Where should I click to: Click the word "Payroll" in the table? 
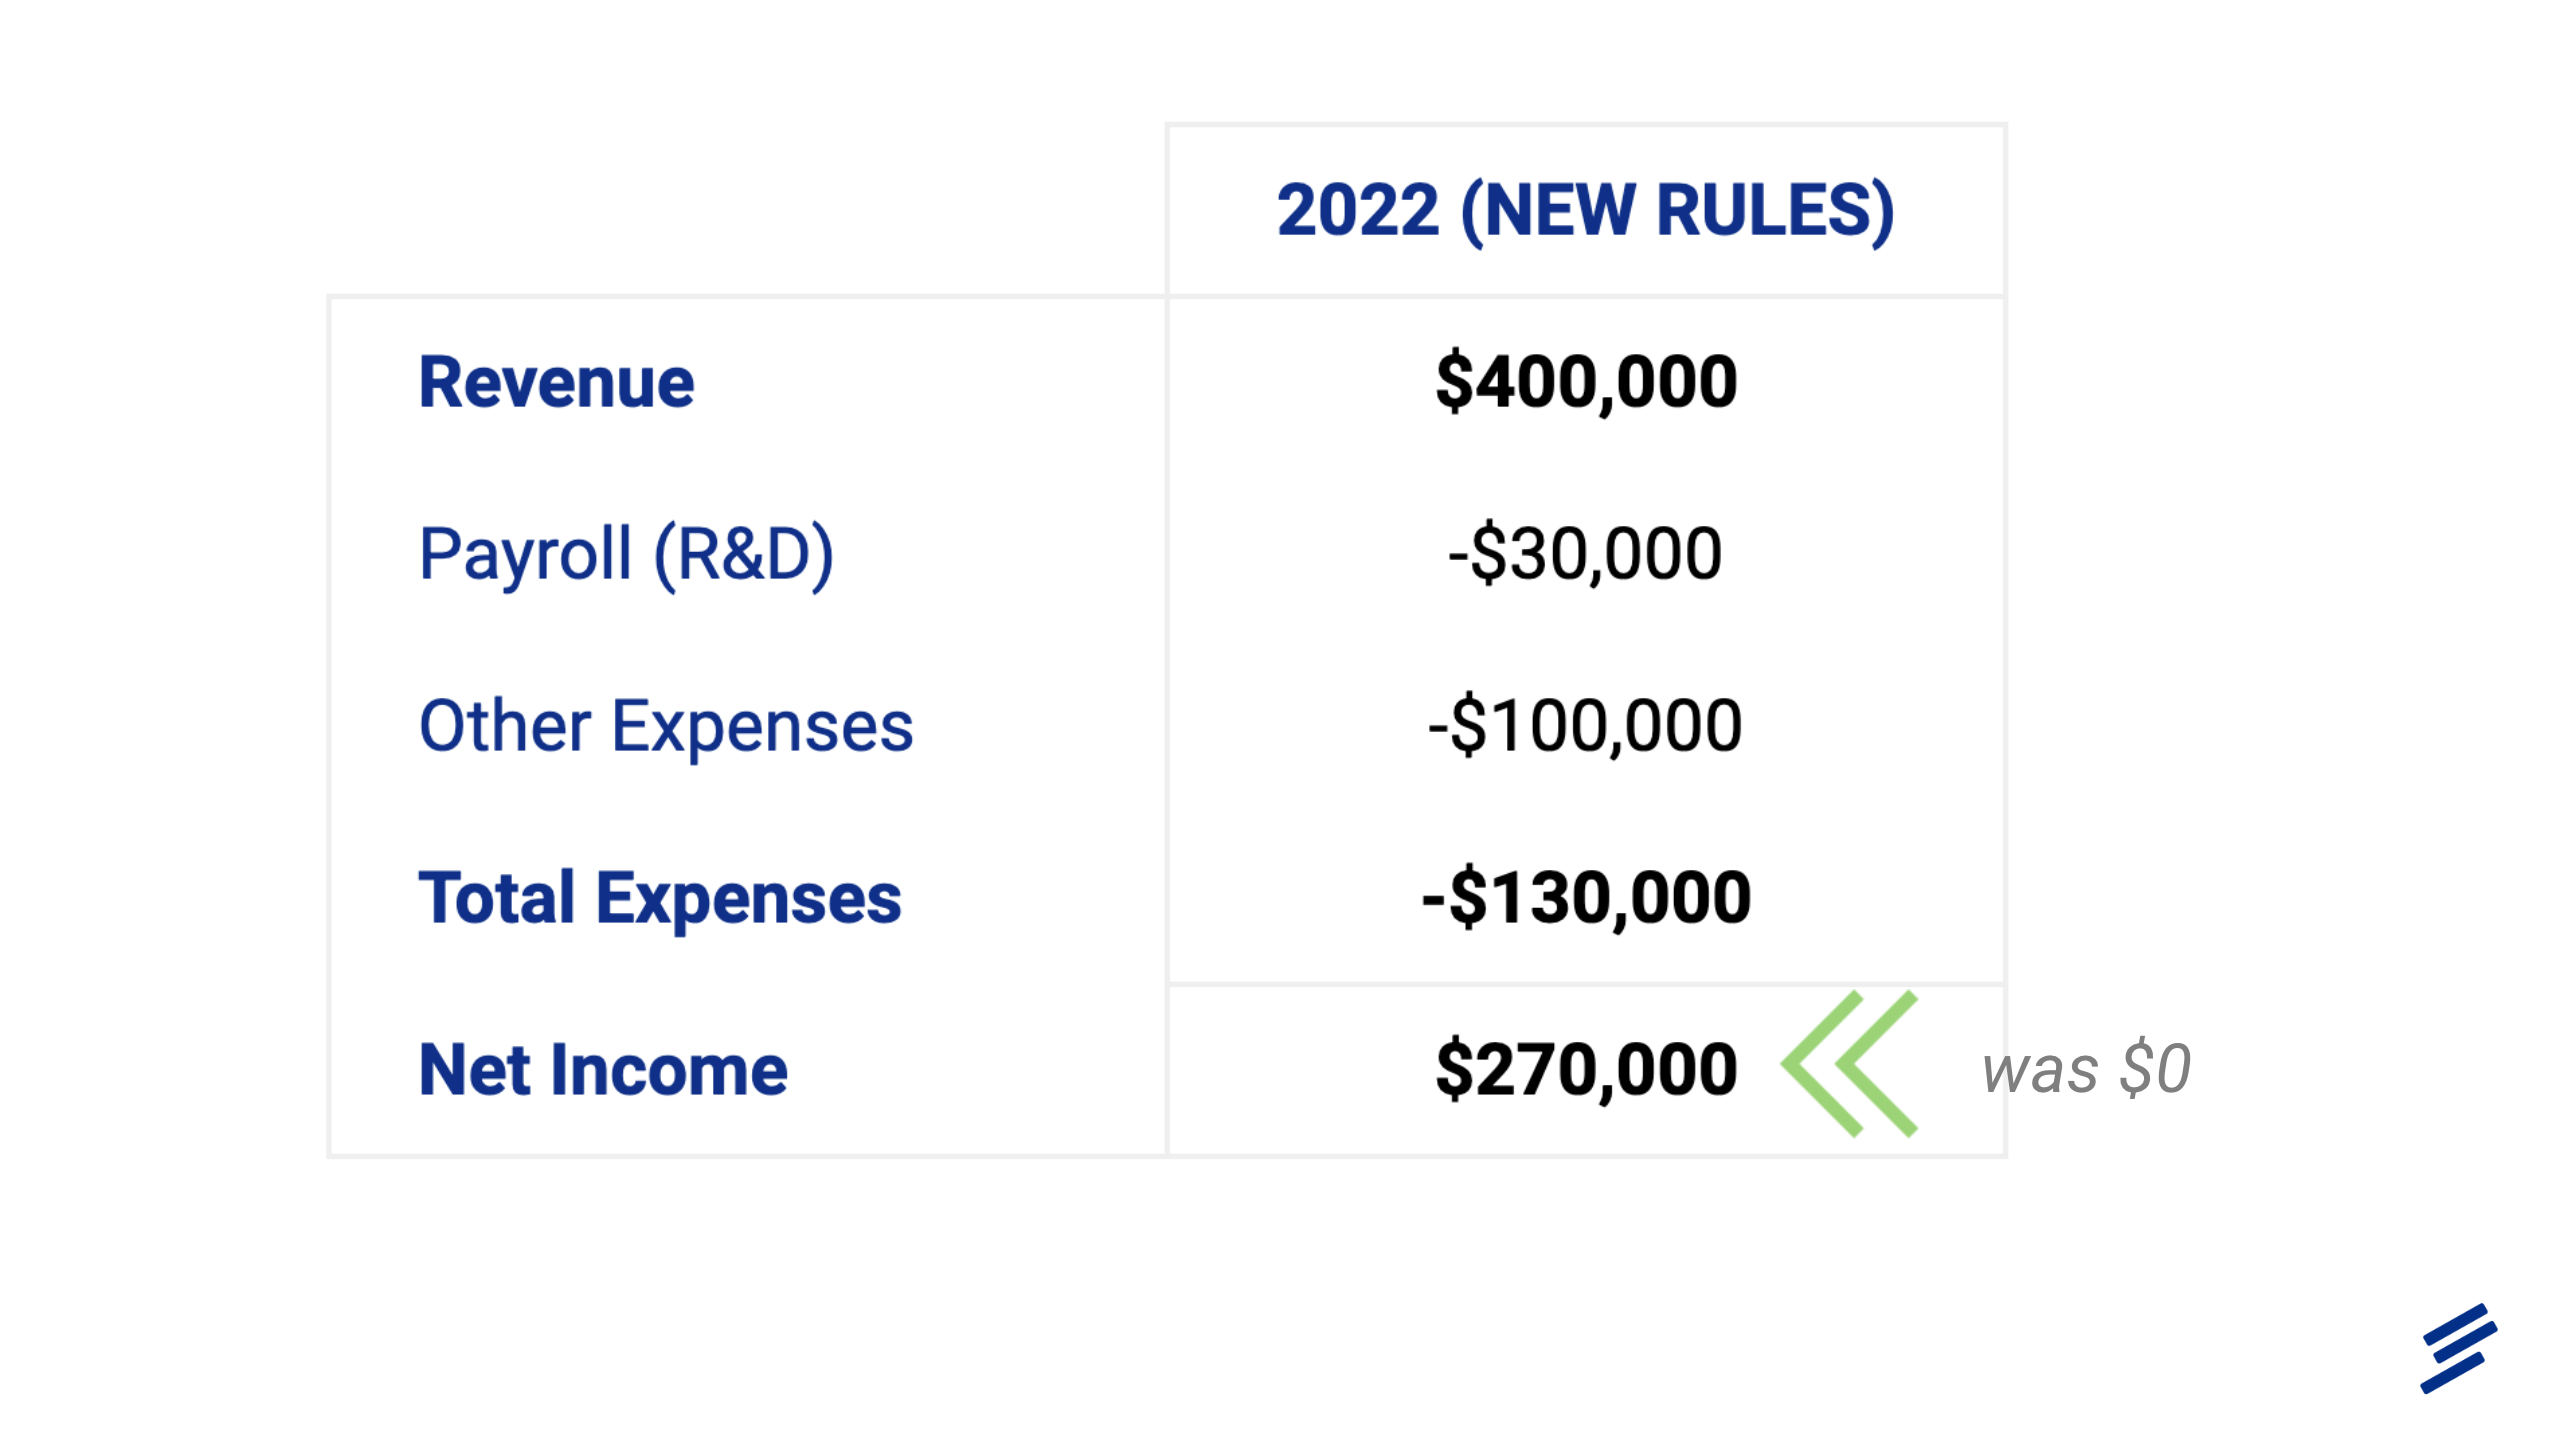(x=525, y=554)
